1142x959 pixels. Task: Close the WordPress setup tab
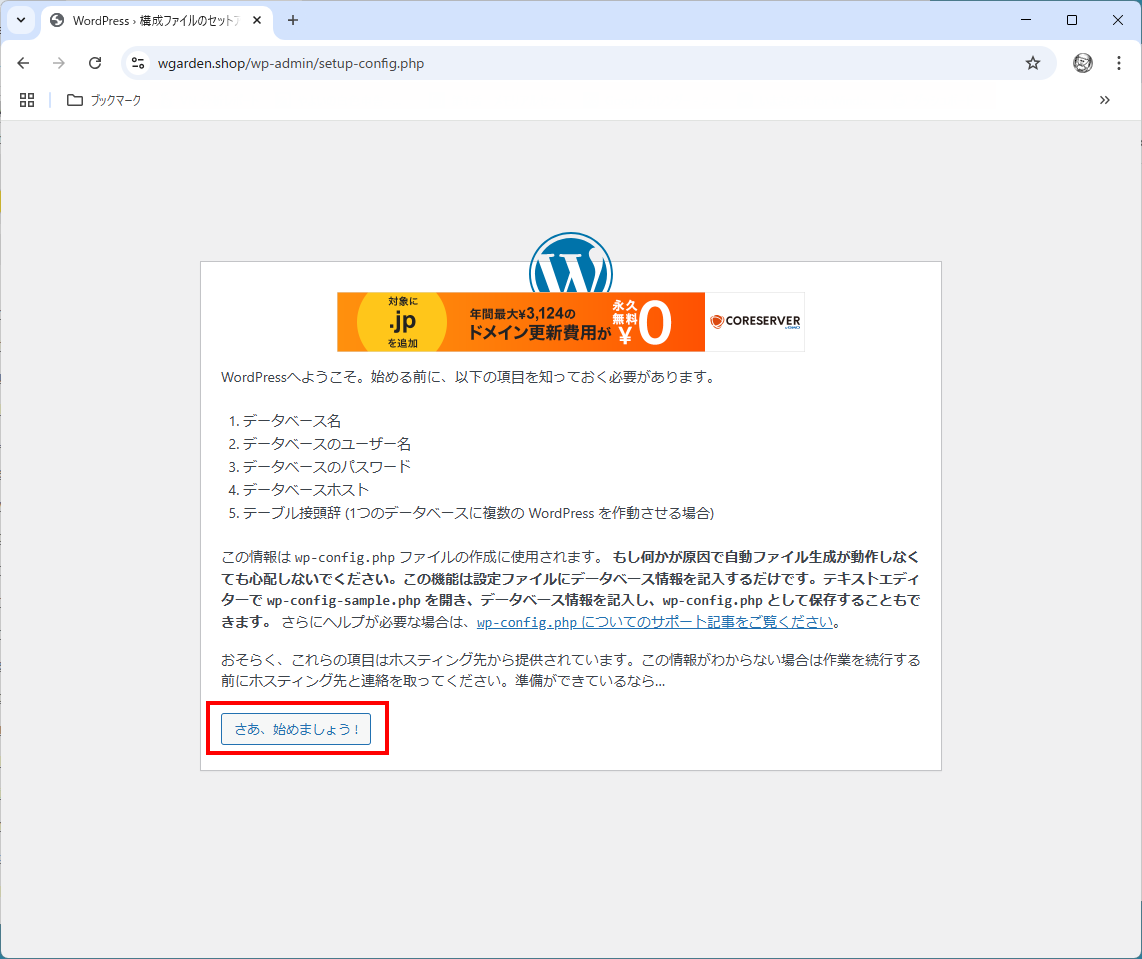[258, 20]
